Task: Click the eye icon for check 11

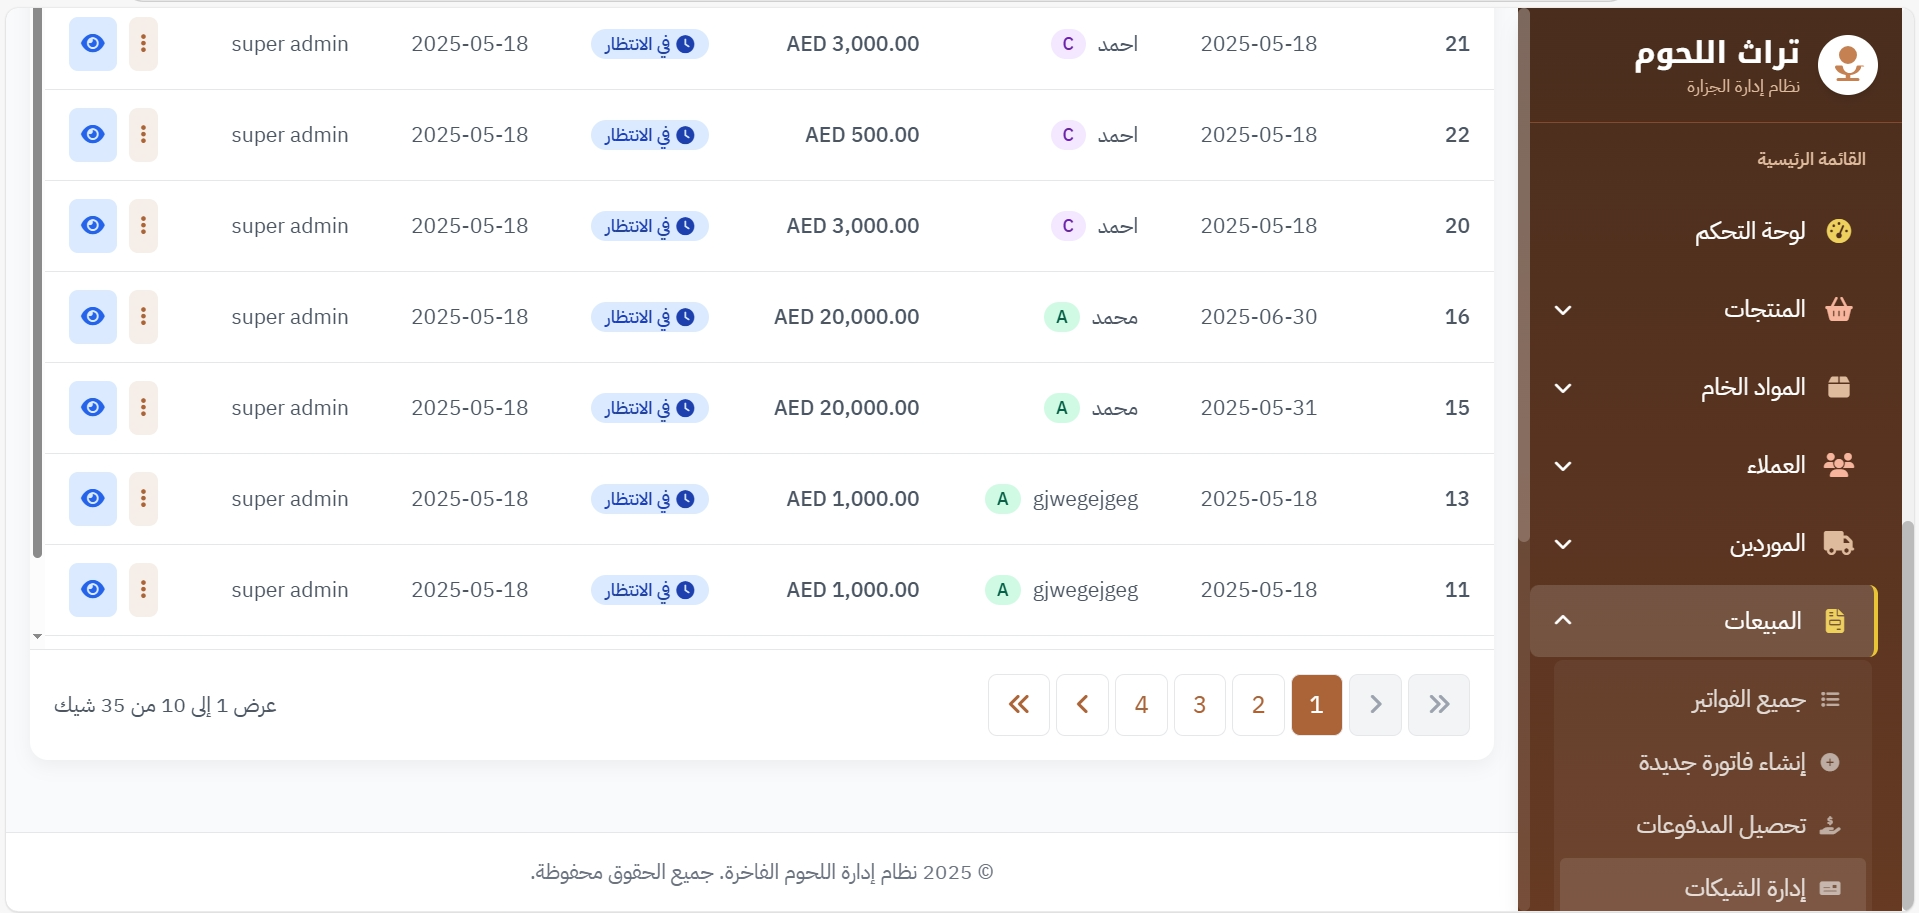Action: point(92,590)
